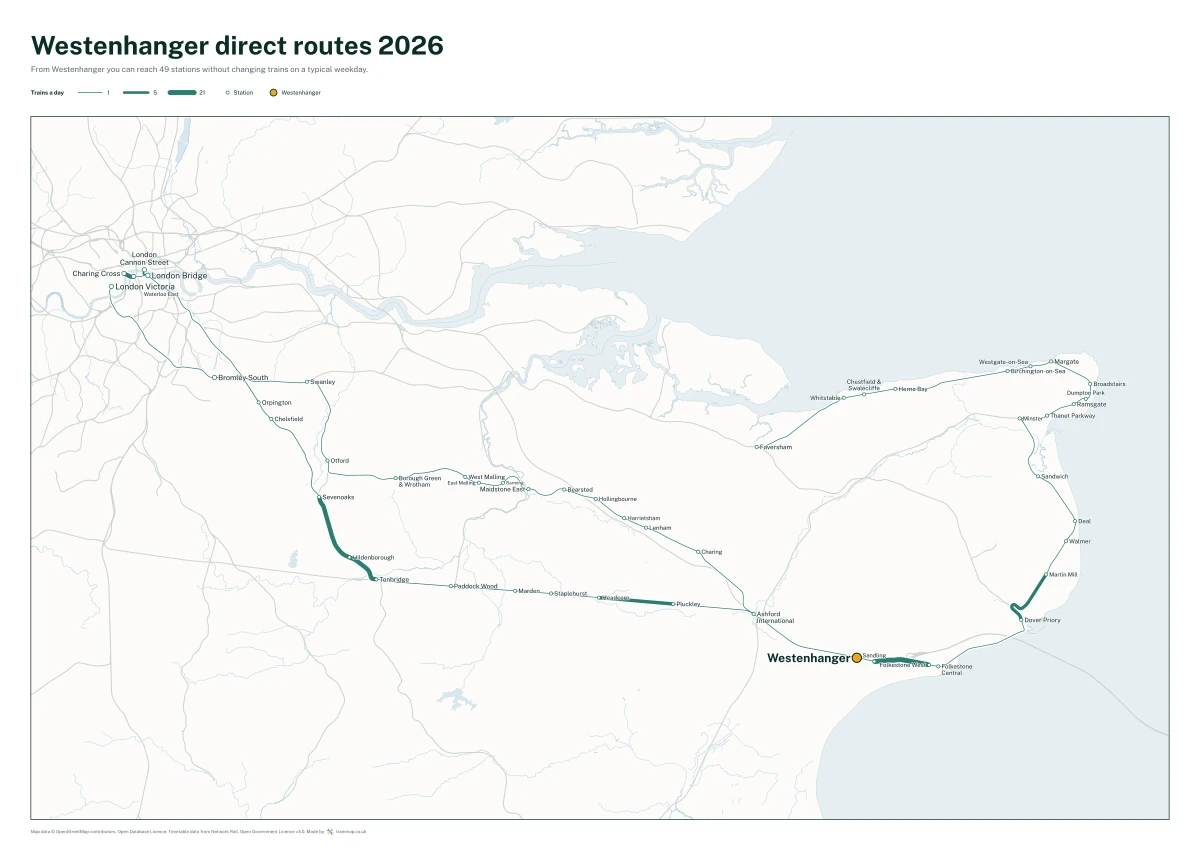1200x858 pixels.
Task: Select the London Bridge station label
Action: point(179,275)
